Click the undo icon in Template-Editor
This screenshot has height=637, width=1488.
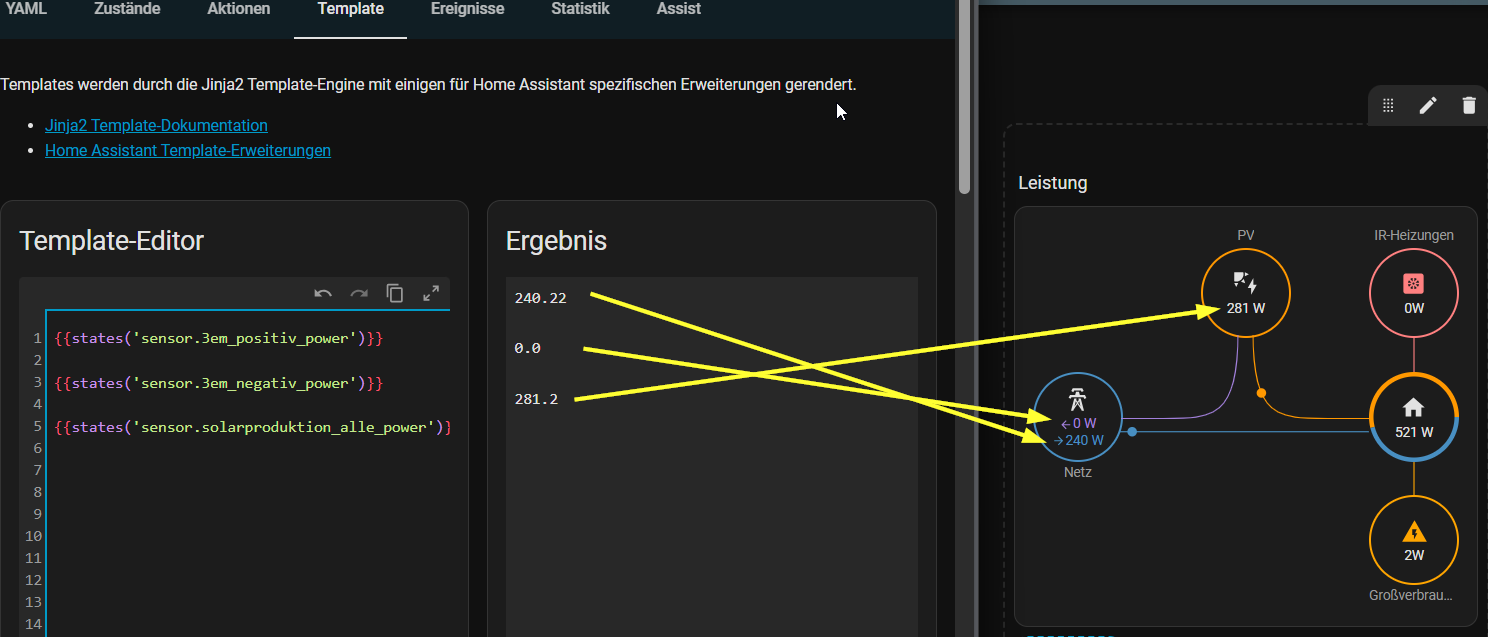point(323,293)
